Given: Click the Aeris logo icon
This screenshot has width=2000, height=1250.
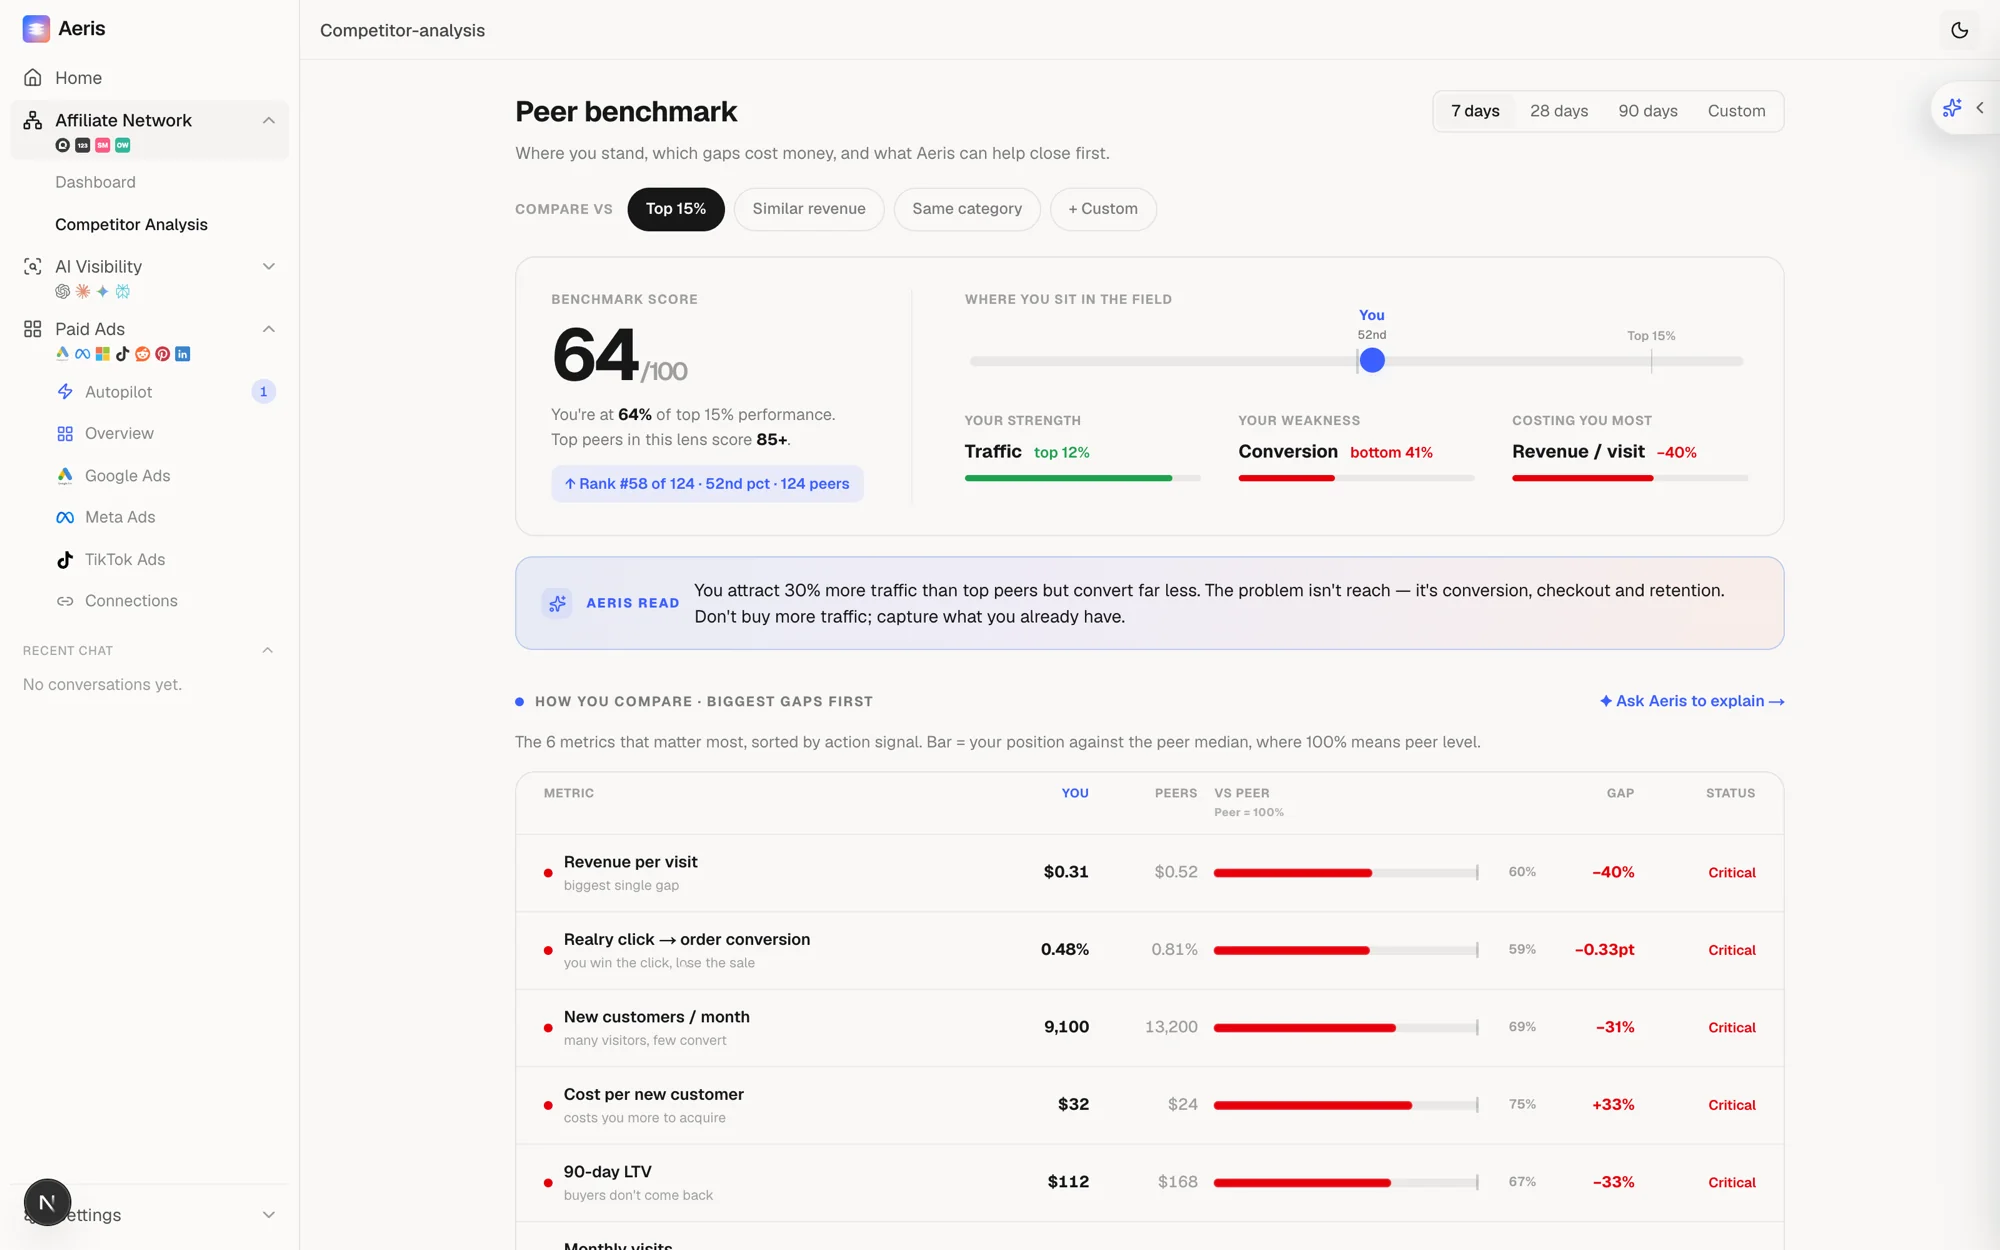Looking at the screenshot, I should (36, 29).
